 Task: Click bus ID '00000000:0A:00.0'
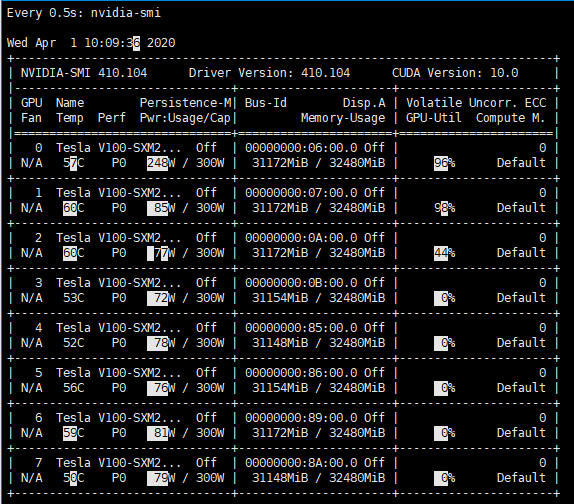point(301,238)
